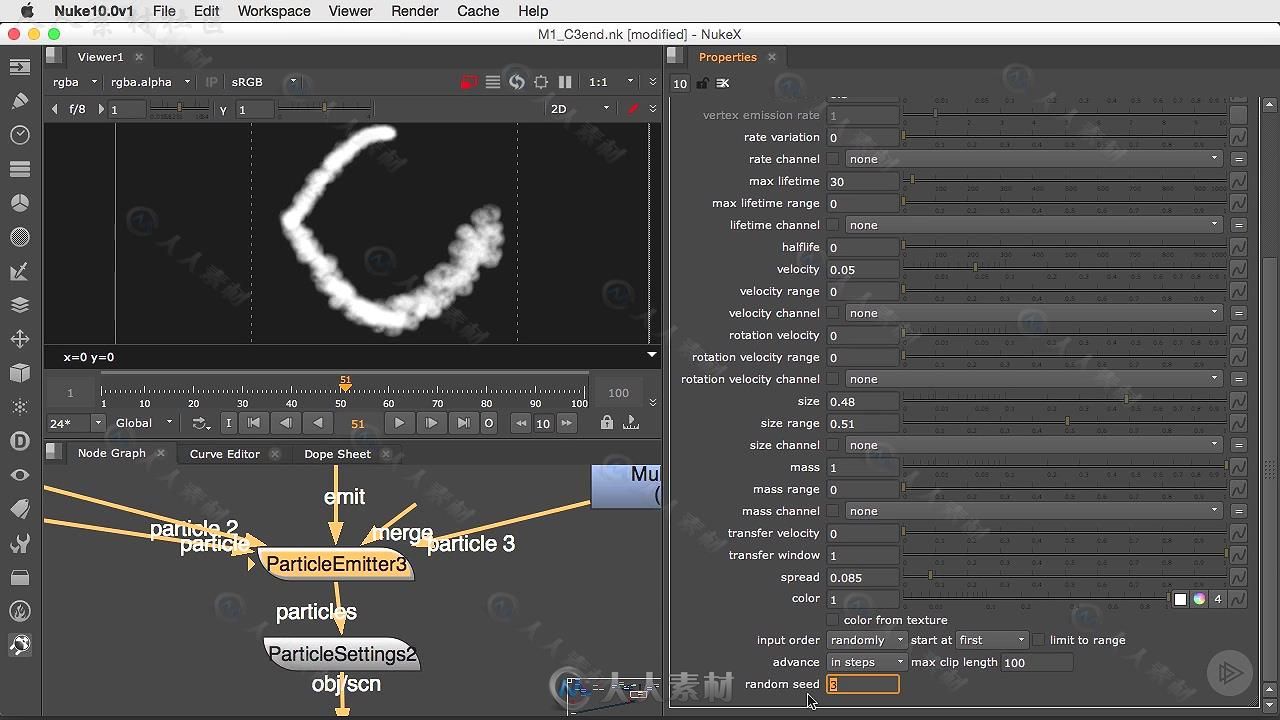The height and width of the screenshot is (720, 1280).
Task: Open the sRGB viewer process dropdown
Action: click(x=263, y=82)
